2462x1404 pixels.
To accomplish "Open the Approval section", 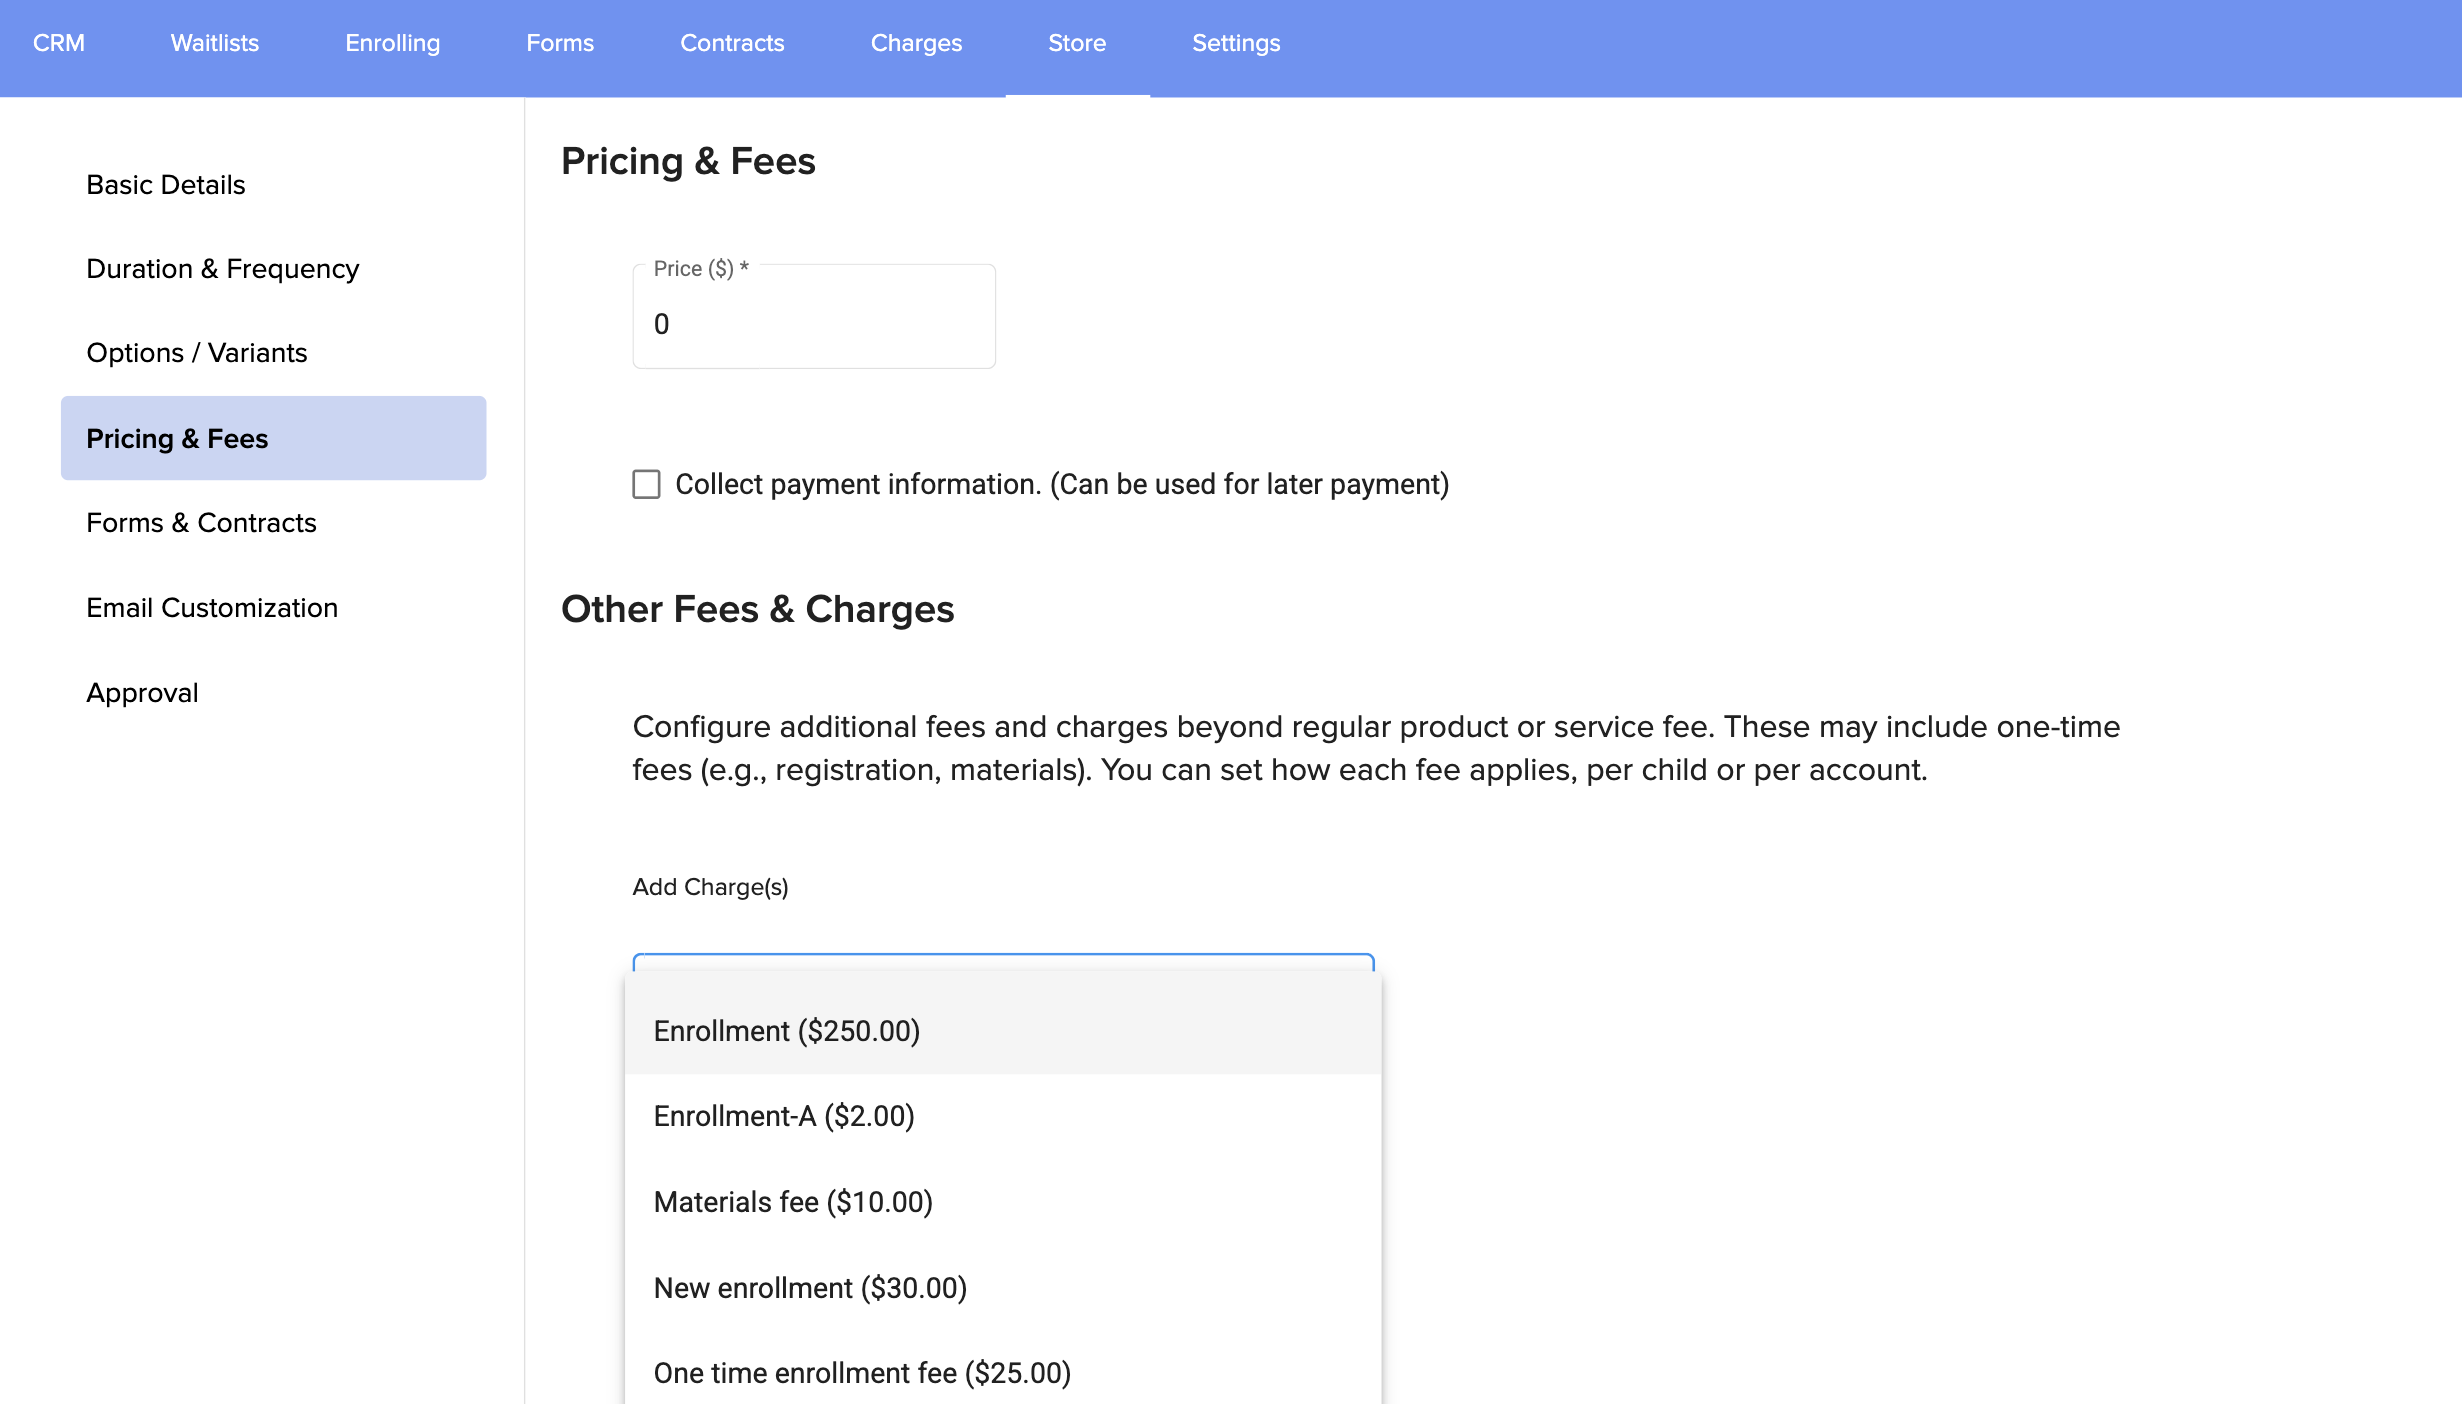I will pos(142,693).
